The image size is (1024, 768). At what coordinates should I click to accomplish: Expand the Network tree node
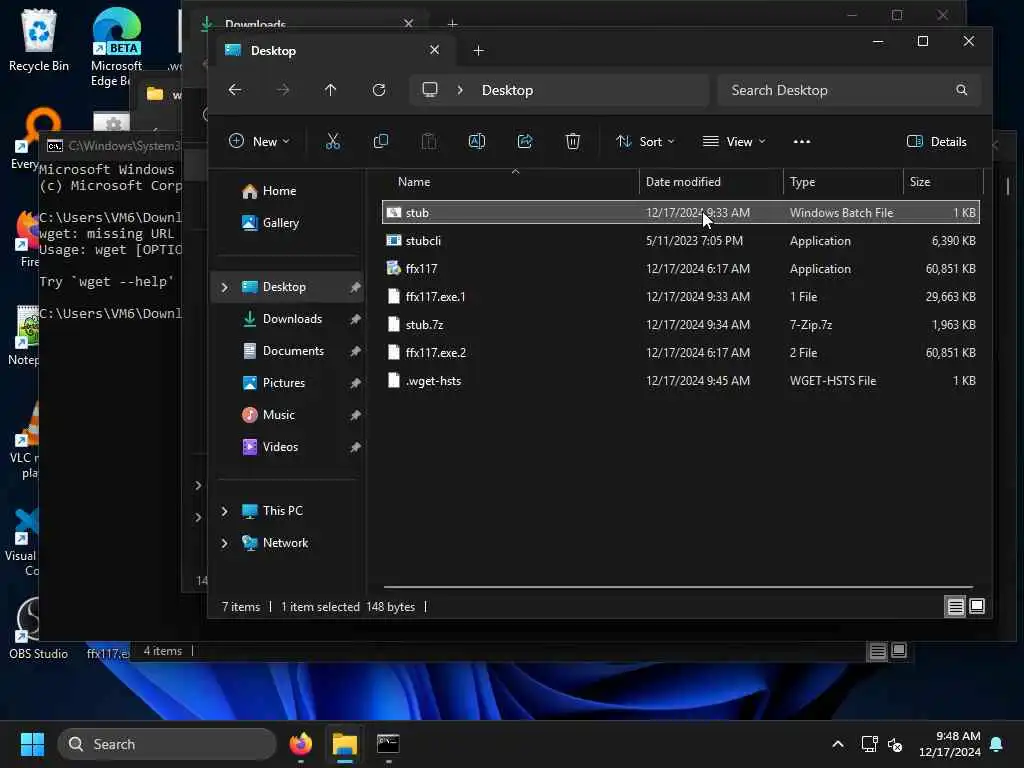coord(225,543)
